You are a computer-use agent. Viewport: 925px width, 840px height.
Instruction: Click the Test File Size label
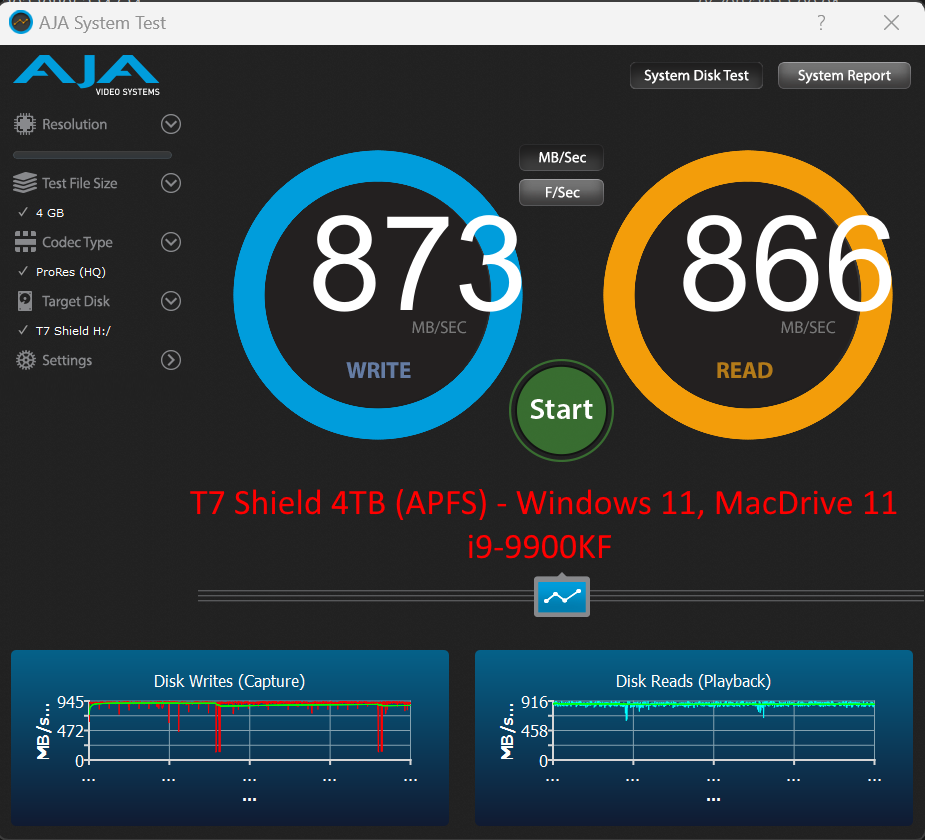pyautogui.click(x=80, y=183)
